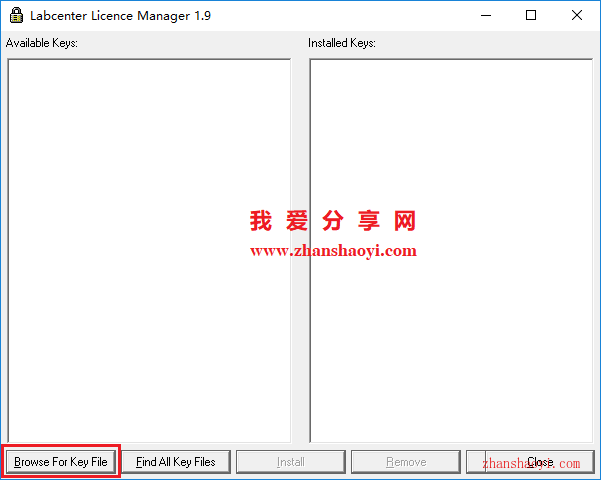
Task: Click the greyed-out Install button
Action: [291, 462]
